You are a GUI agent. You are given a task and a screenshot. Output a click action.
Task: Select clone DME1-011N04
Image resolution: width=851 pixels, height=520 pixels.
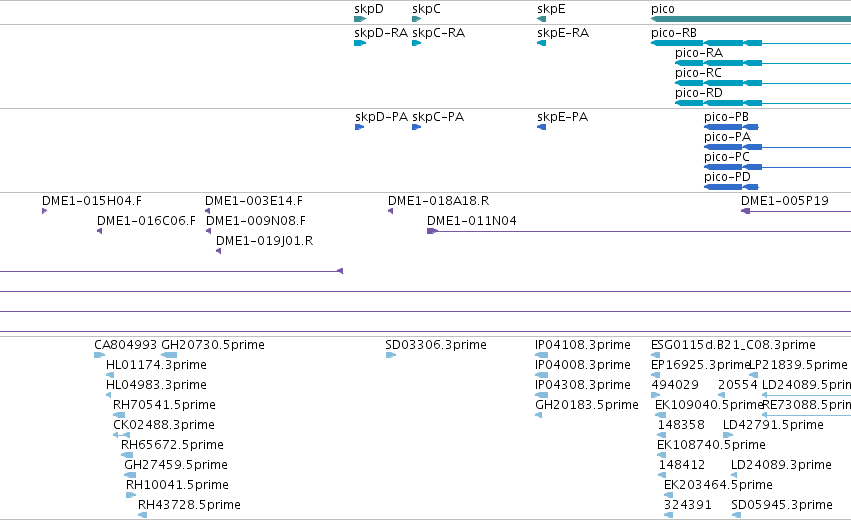[472, 221]
